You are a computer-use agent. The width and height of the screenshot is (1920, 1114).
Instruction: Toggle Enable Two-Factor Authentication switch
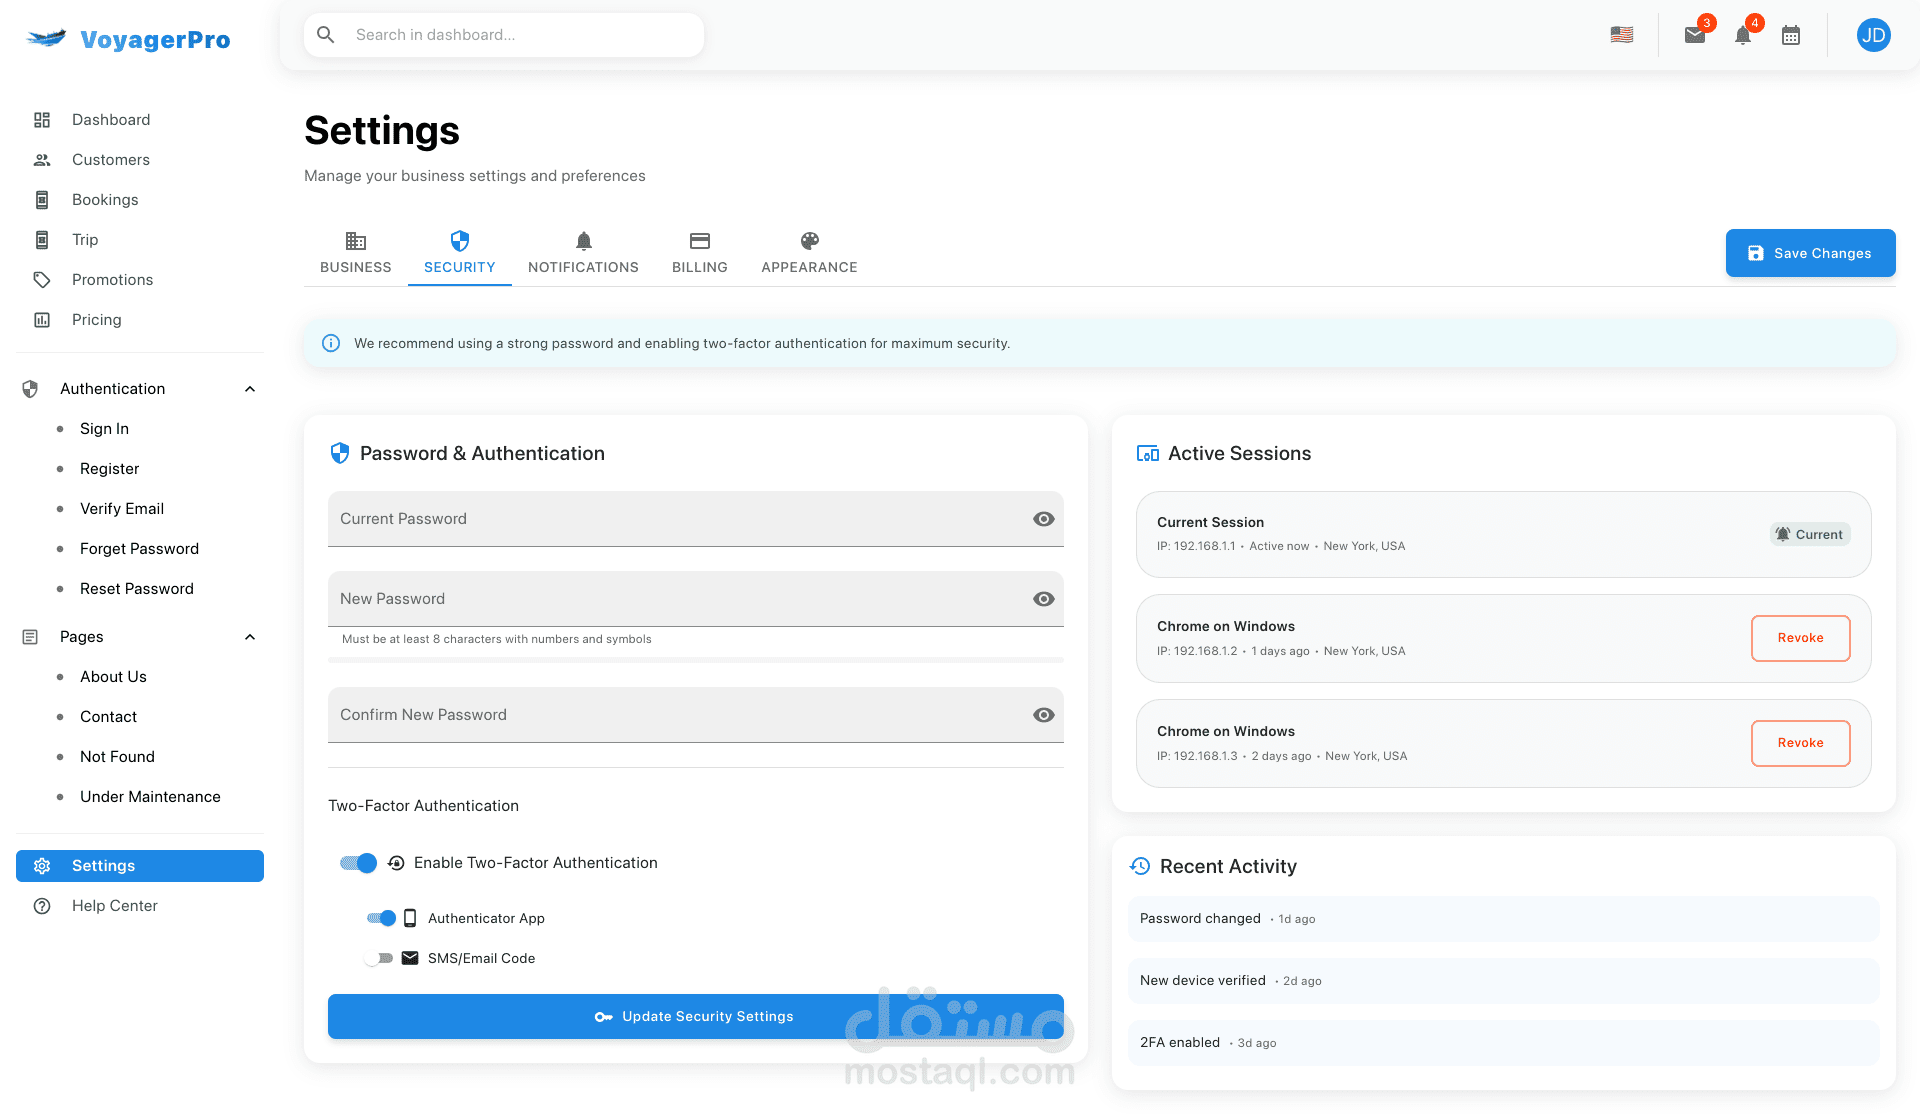pyautogui.click(x=358, y=863)
